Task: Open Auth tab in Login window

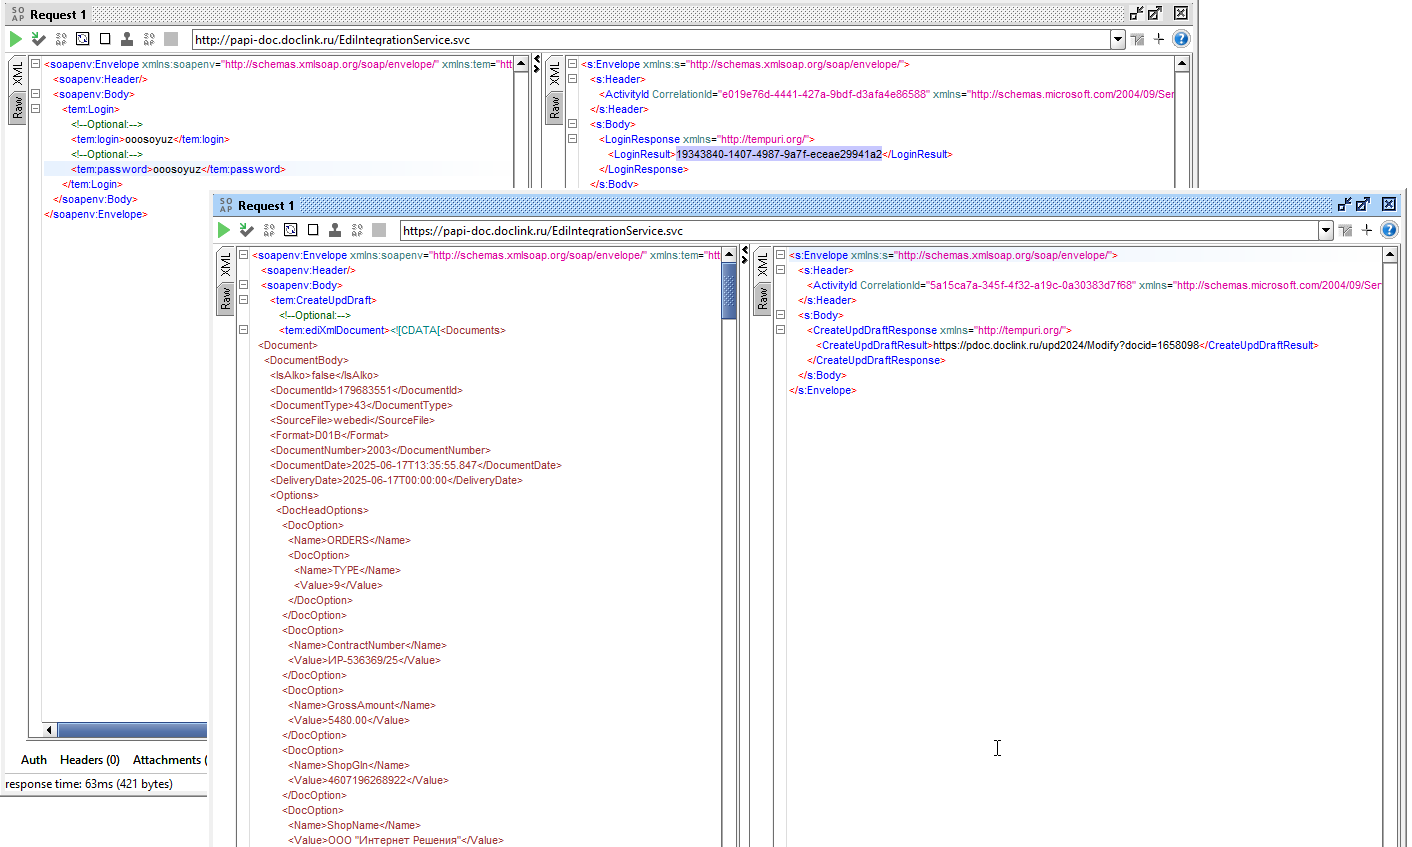Action: click(34, 760)
